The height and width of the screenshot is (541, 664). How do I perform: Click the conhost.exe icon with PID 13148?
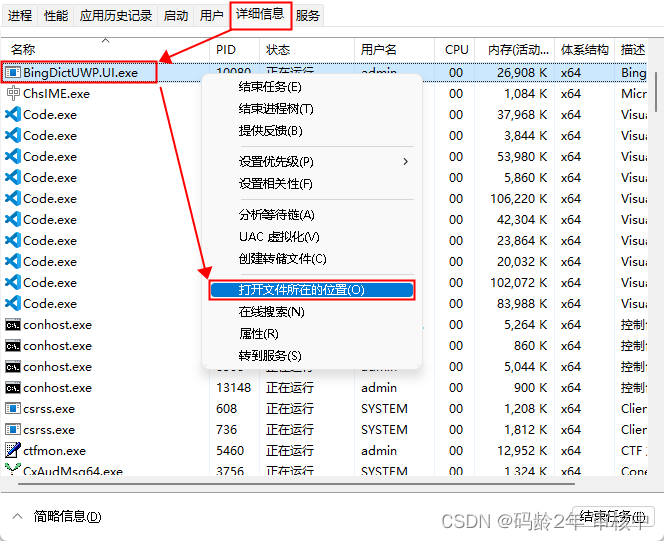click(x=13, y=387)
